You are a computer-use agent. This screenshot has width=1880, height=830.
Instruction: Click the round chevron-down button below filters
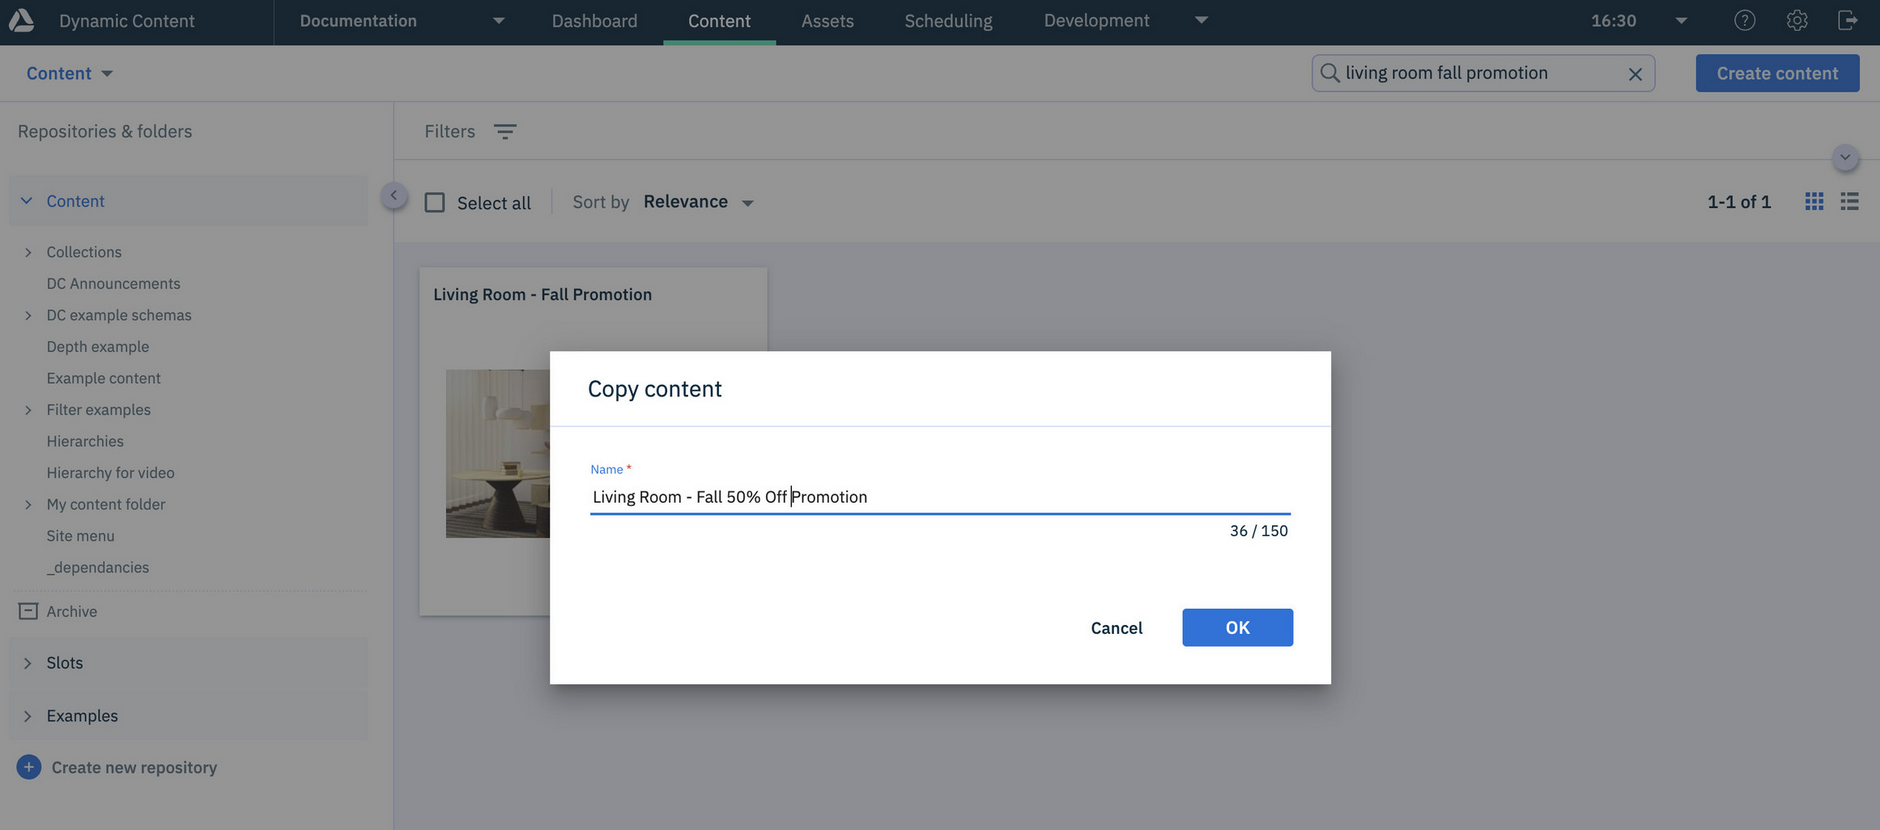coord(1845,158)
